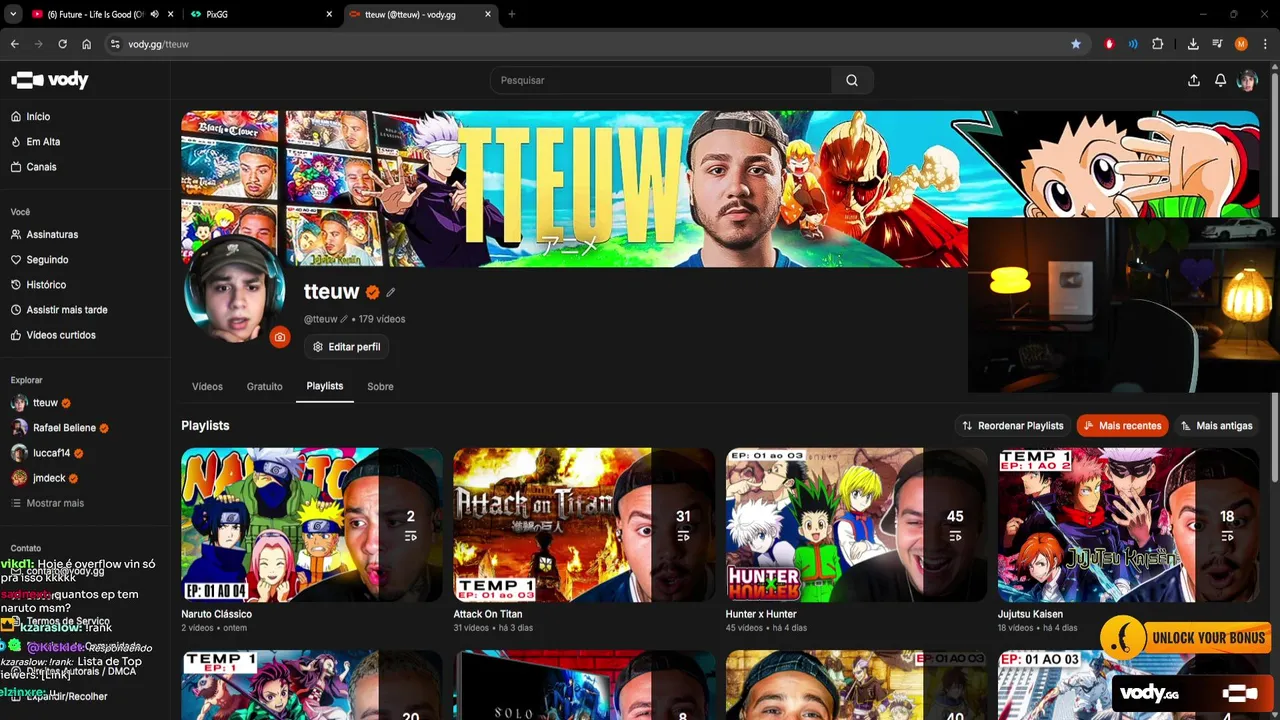Viewport: 1280px width, 720px height.
Task: Switch to the Vídeos tab
Action: tap(207, 387)
